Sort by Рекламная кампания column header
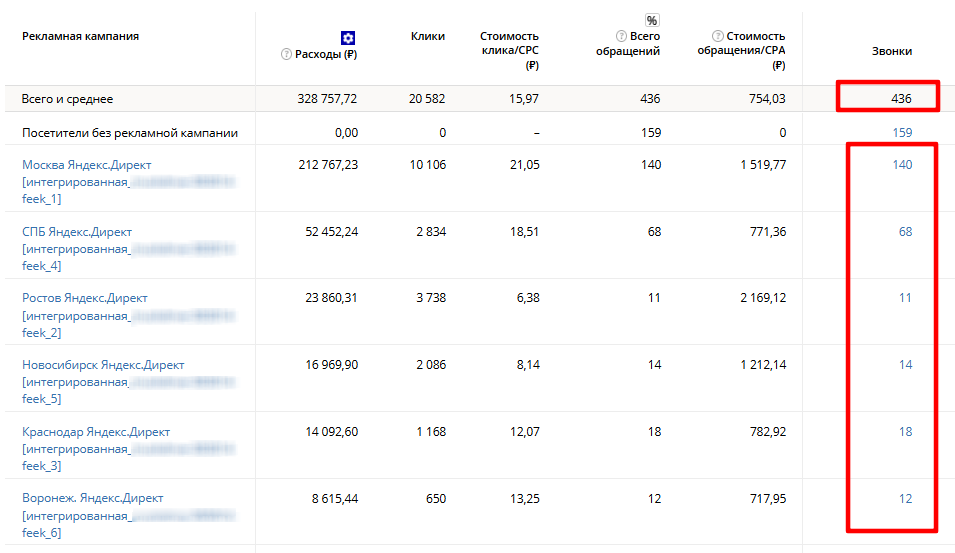The height and width of the screenshot is (553, 955). (81, 37)
